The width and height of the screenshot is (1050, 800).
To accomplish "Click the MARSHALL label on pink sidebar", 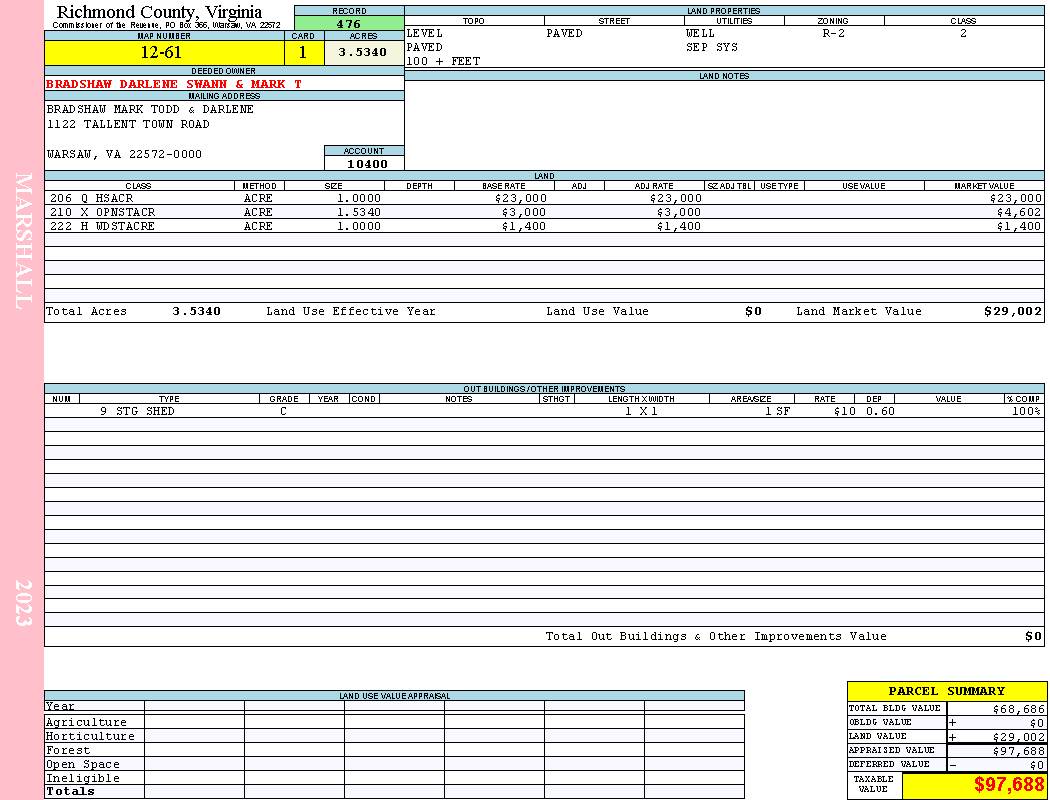I will 23,241.
